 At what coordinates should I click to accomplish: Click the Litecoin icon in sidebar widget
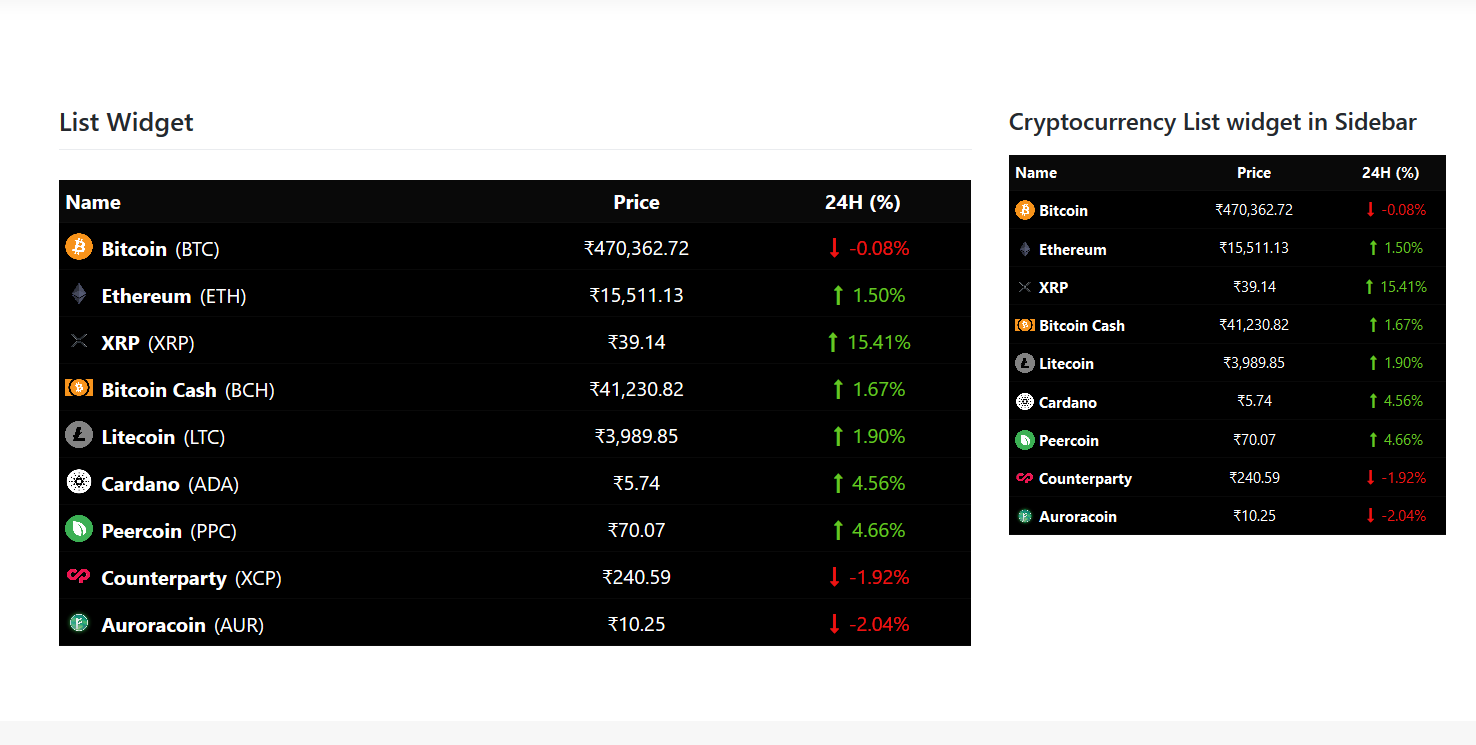tap(1024, 363)
